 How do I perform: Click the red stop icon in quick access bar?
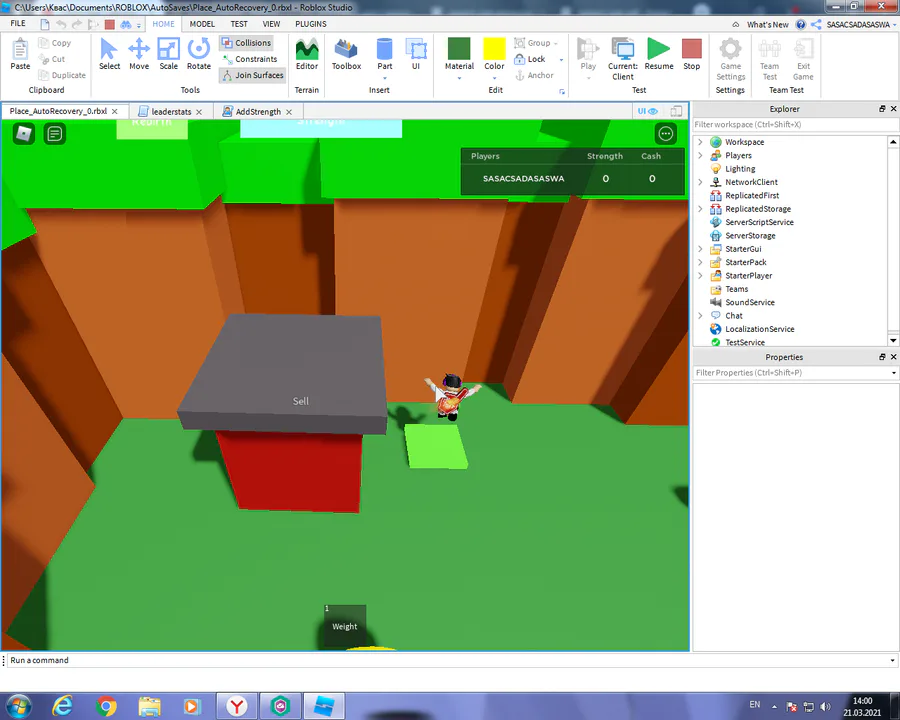coord(110,24)
